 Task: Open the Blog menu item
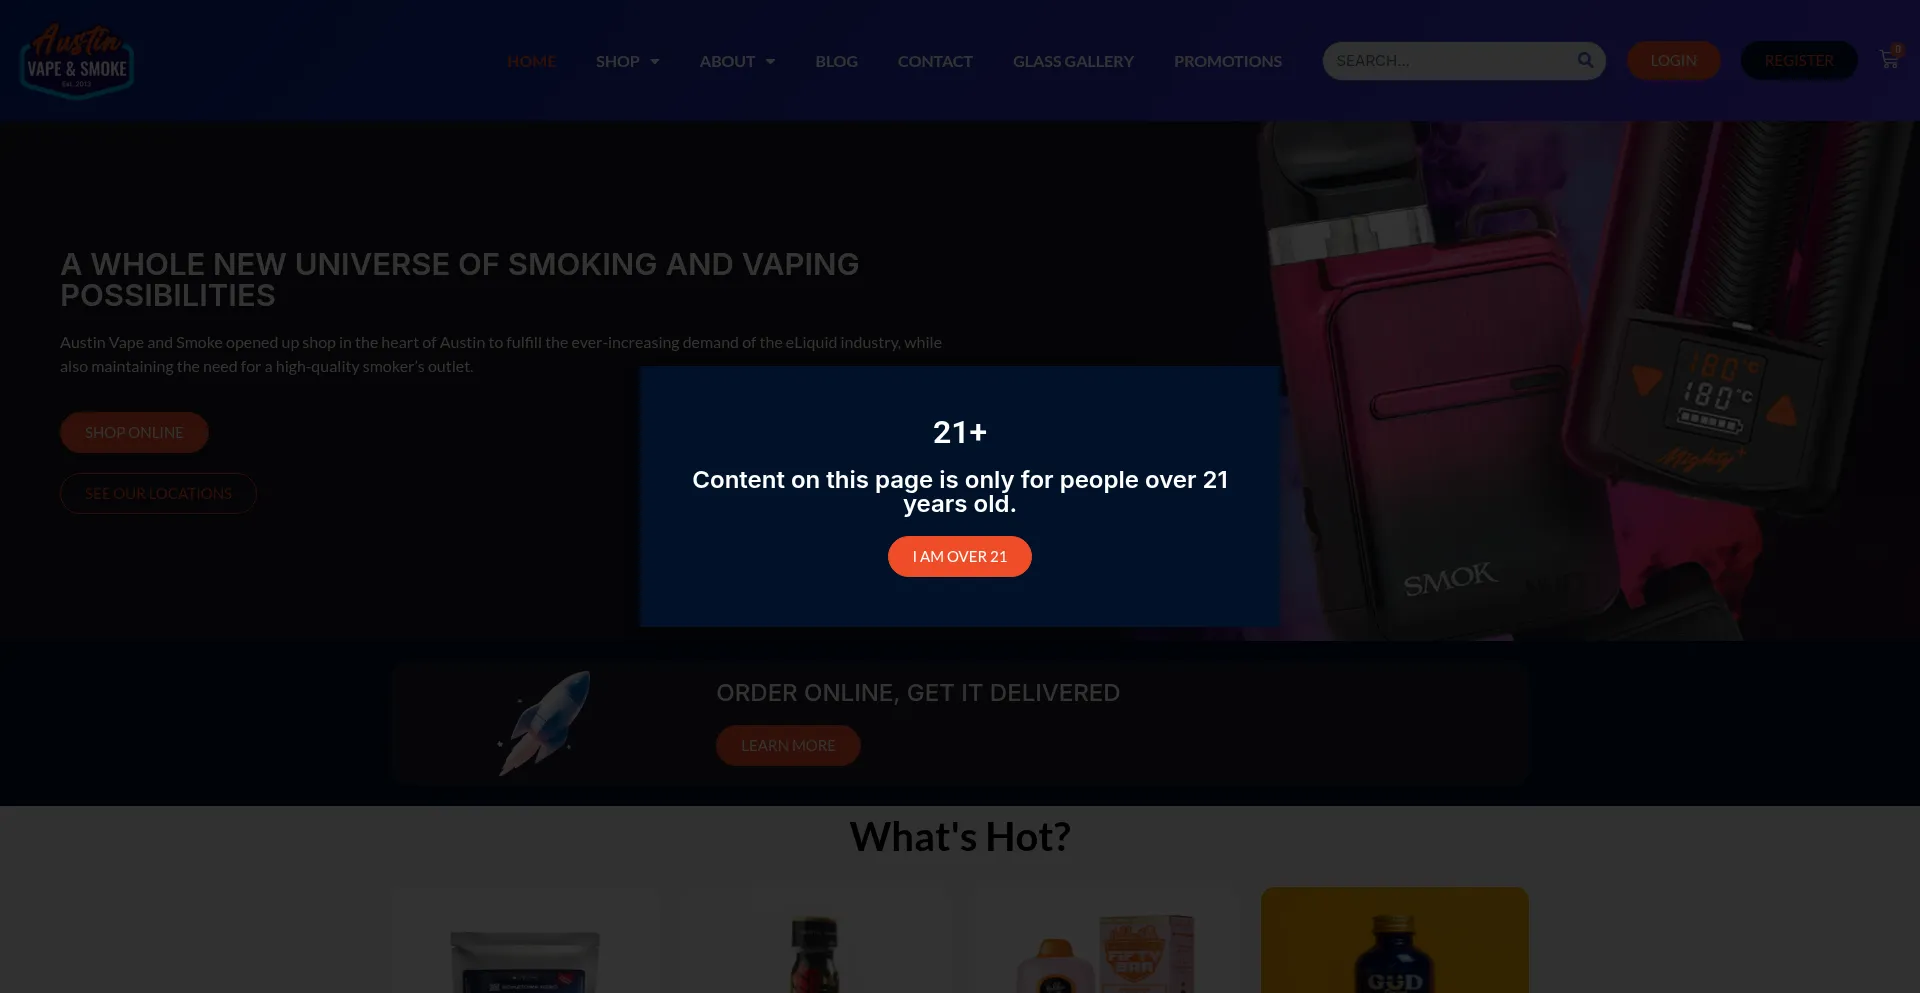836,61
